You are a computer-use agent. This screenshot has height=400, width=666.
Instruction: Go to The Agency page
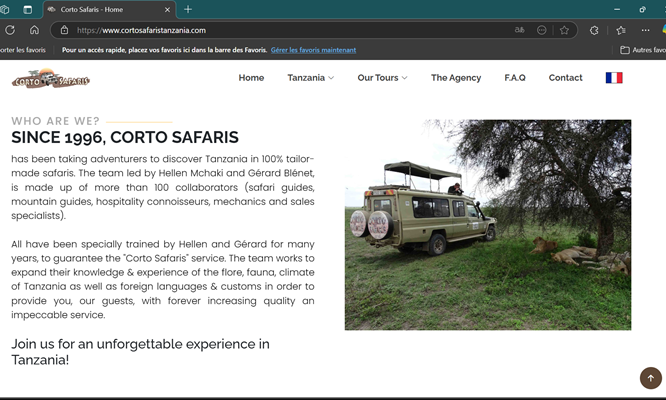point(456,78)
